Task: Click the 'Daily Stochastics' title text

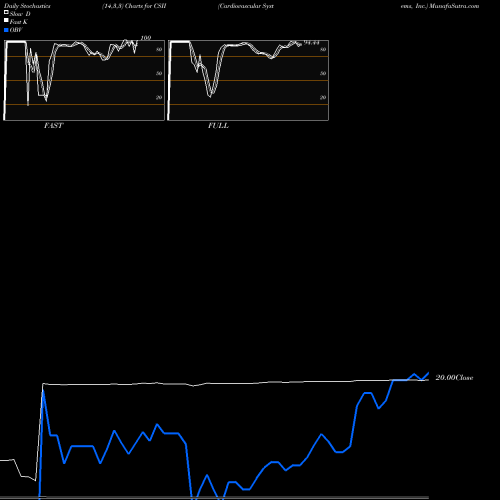Action: (x=27, y=6)
